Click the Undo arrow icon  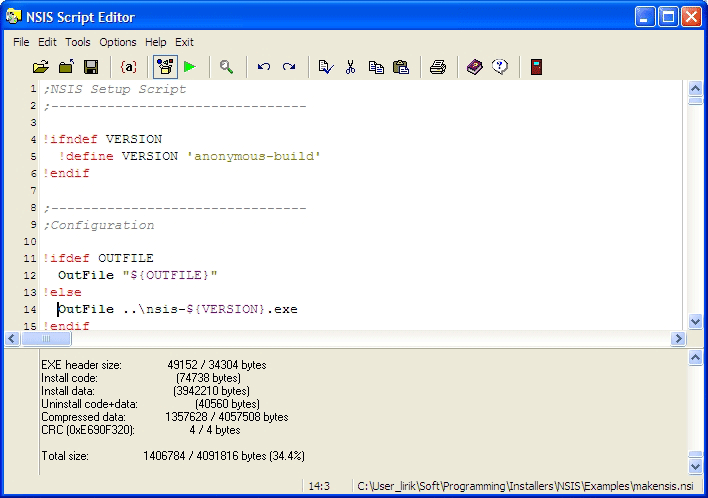tap(264, 67)
